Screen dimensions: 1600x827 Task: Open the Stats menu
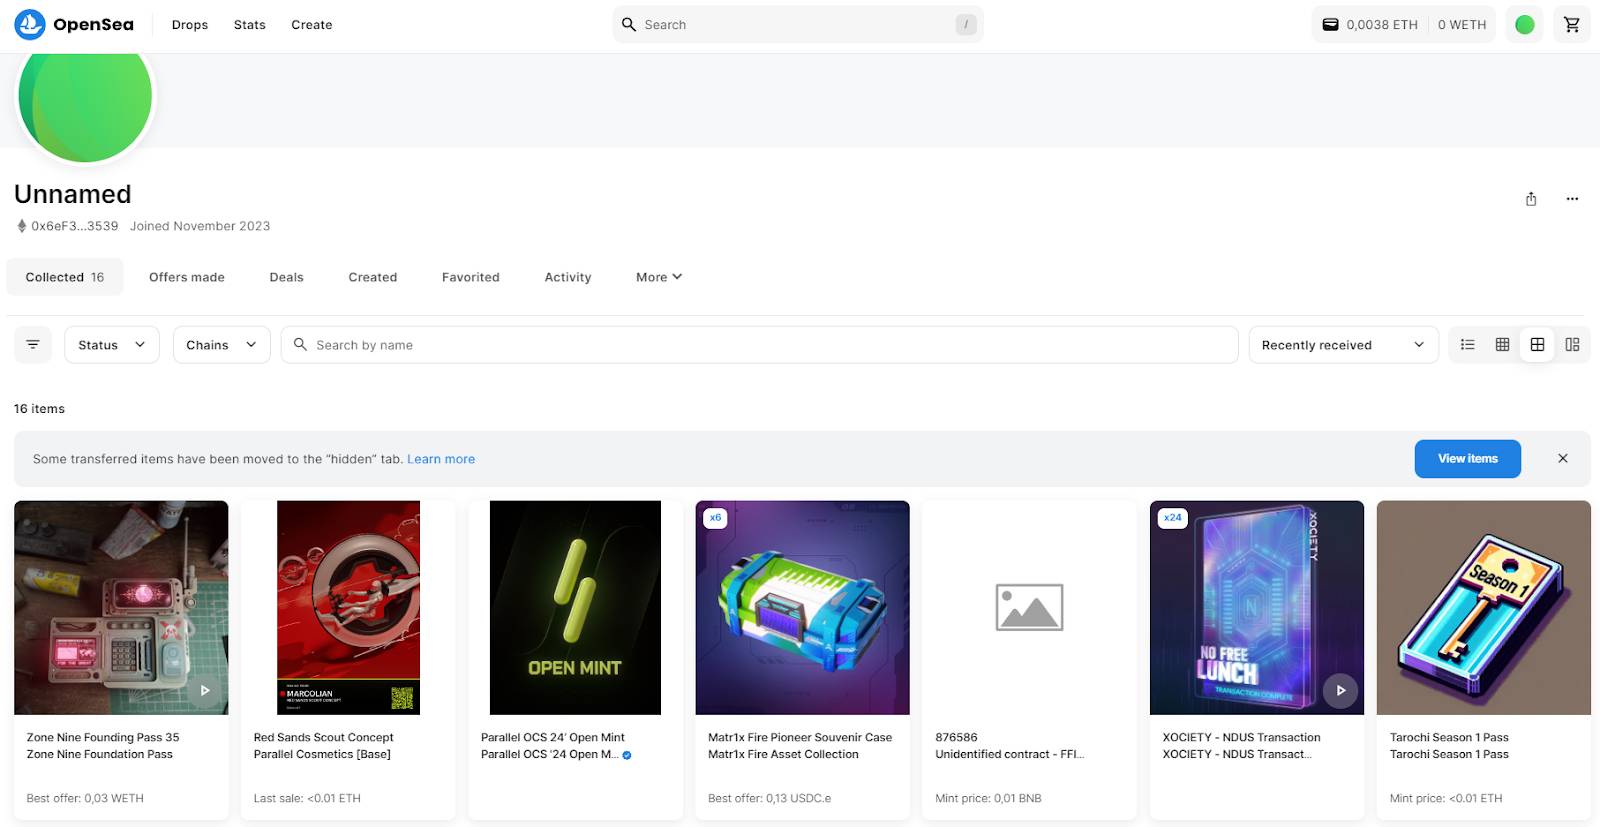[x=250, y=24]
